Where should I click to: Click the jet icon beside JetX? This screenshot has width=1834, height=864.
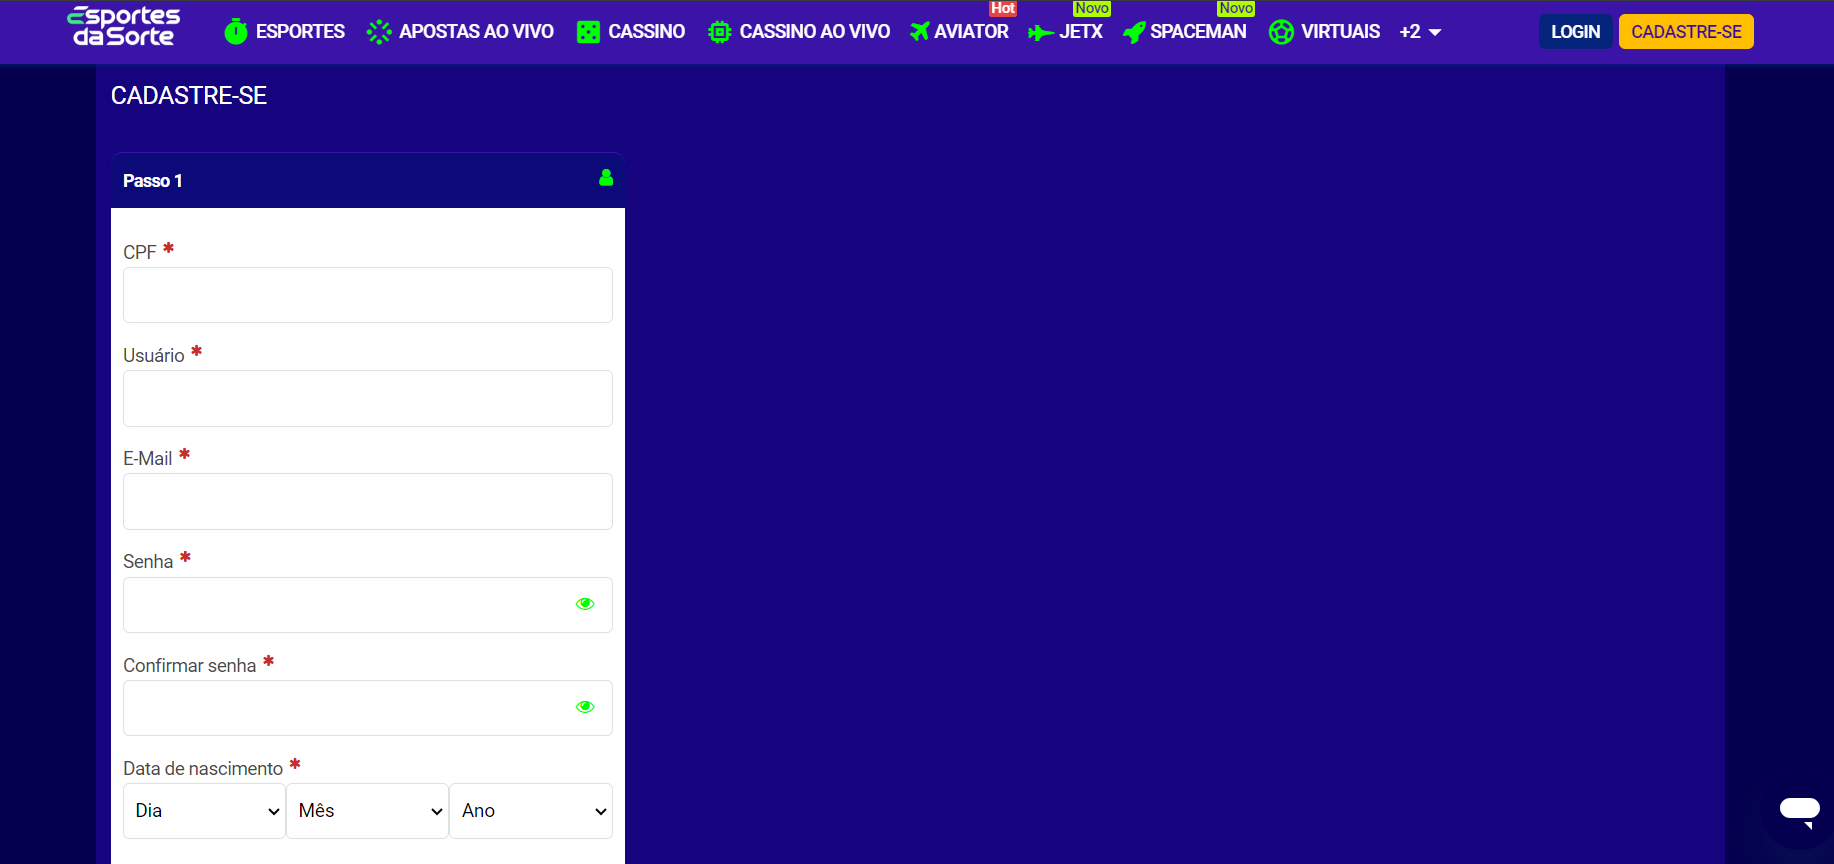(1040, 33)
